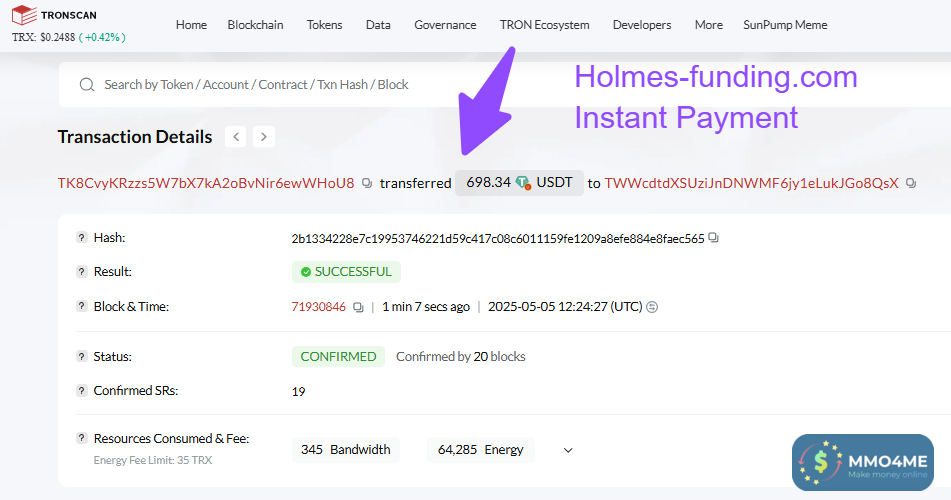Open SunPump Meme link
The image size is (951, 500).
pyautogui.click(x=785, y=25)
